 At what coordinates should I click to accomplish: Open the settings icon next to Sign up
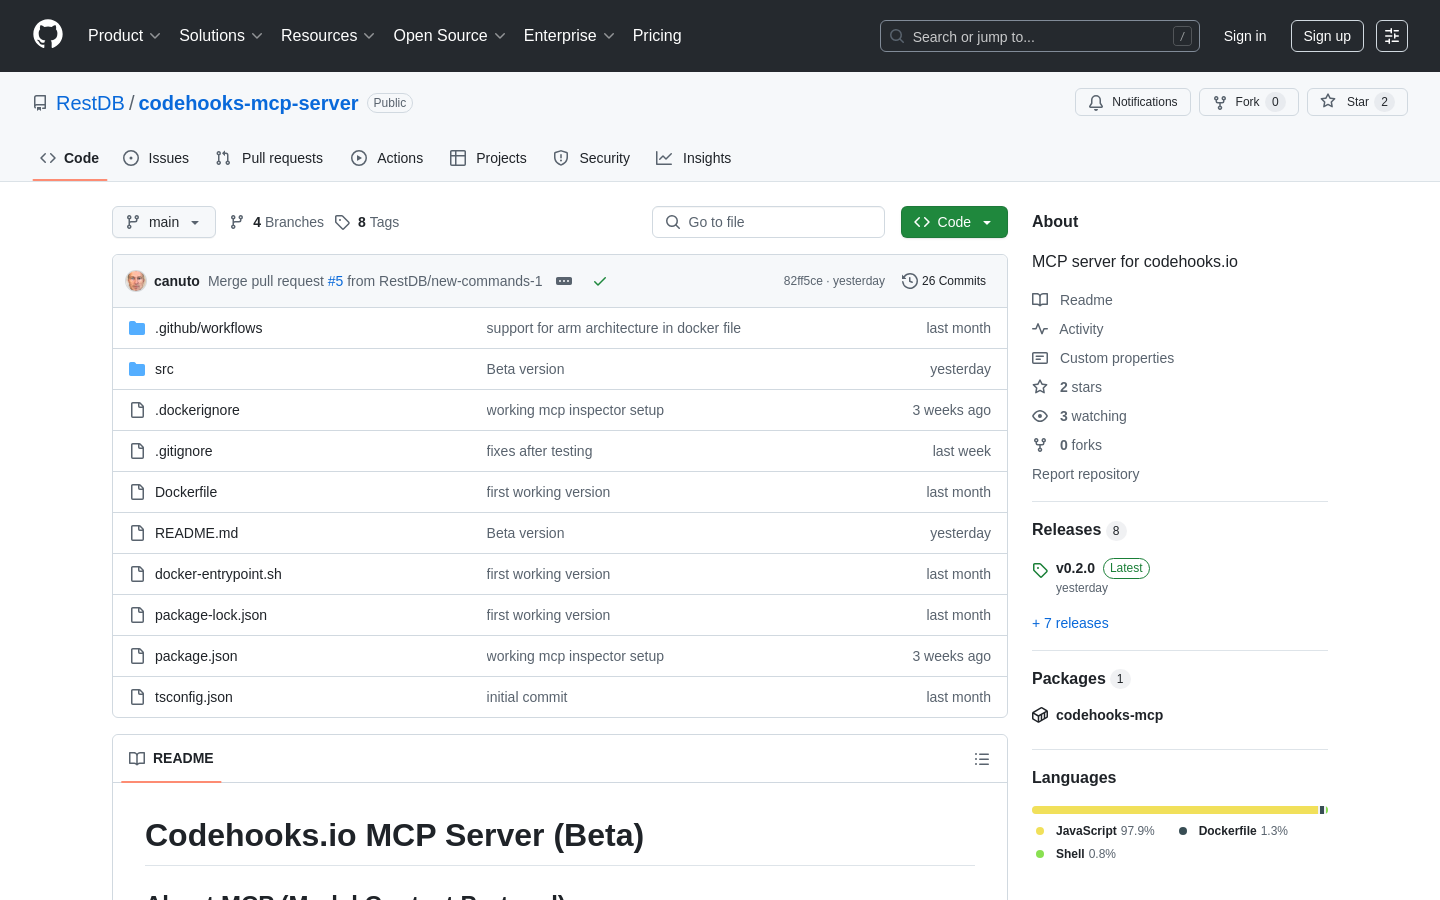tap(1392, 36)
